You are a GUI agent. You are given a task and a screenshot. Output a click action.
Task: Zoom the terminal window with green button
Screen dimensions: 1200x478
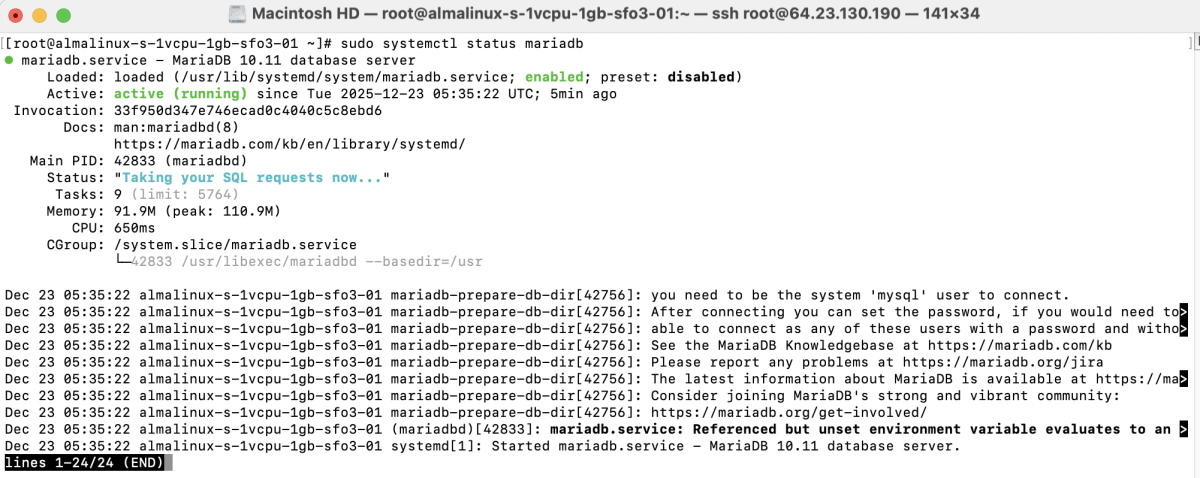pos(63,16)
